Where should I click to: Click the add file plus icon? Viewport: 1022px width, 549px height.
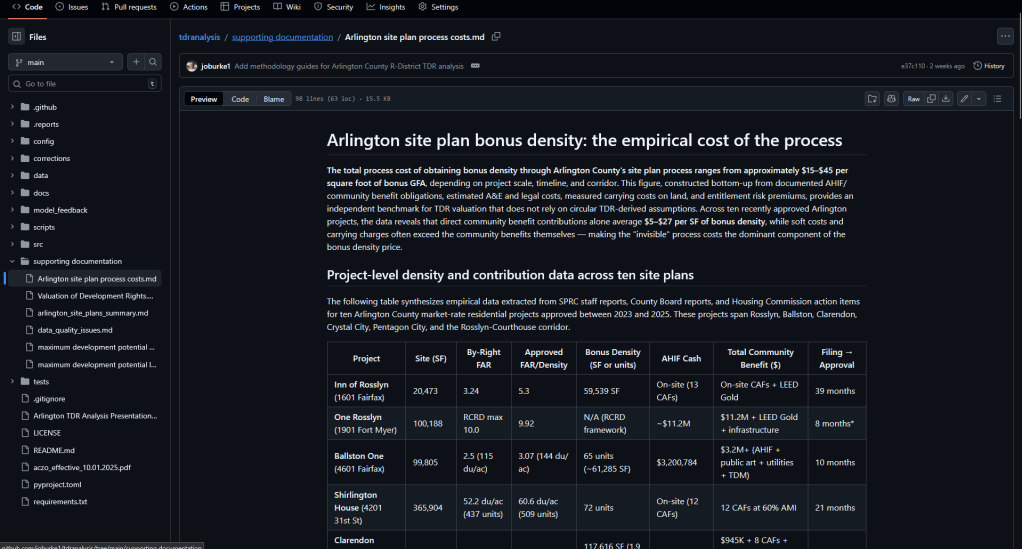(x=136, y=62)
